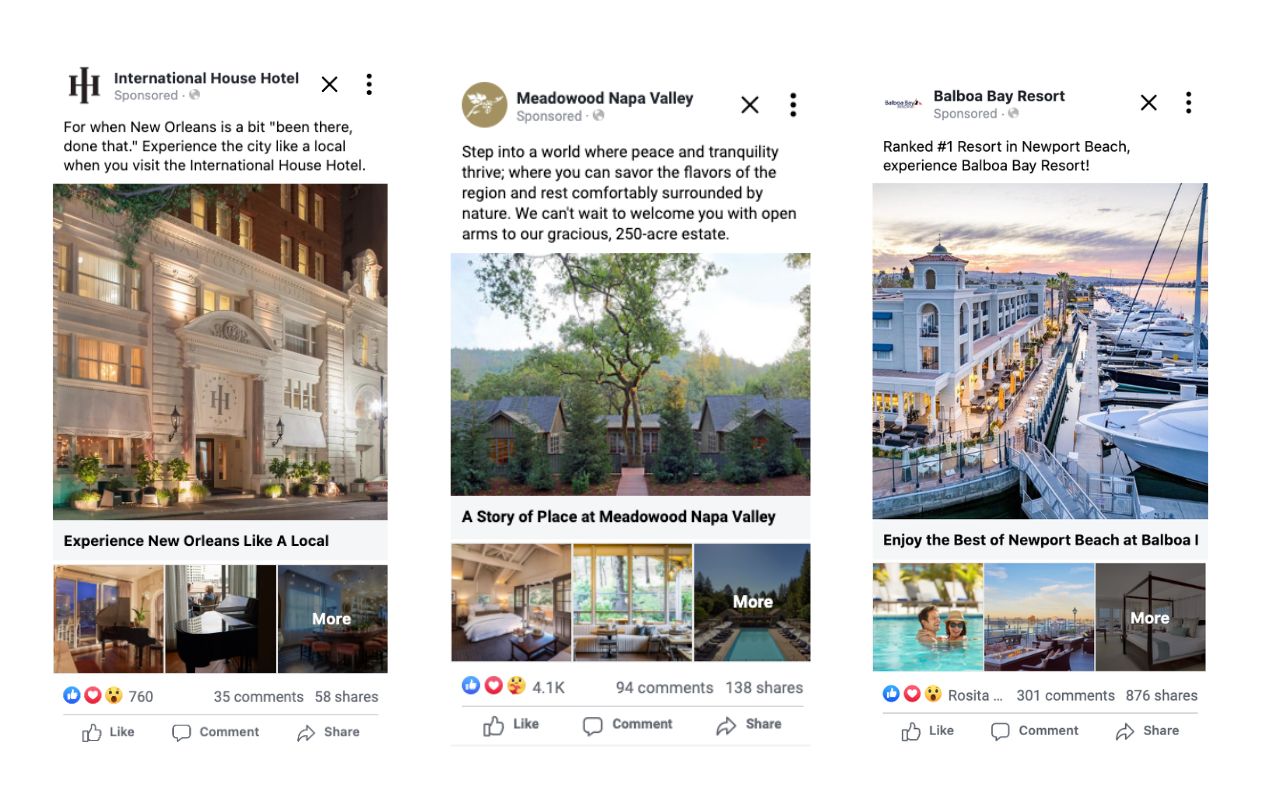Open three-dot menu on International House Hotel ad
The height and width of the screenshot is (800, 1280).
(x=369, y=84)
